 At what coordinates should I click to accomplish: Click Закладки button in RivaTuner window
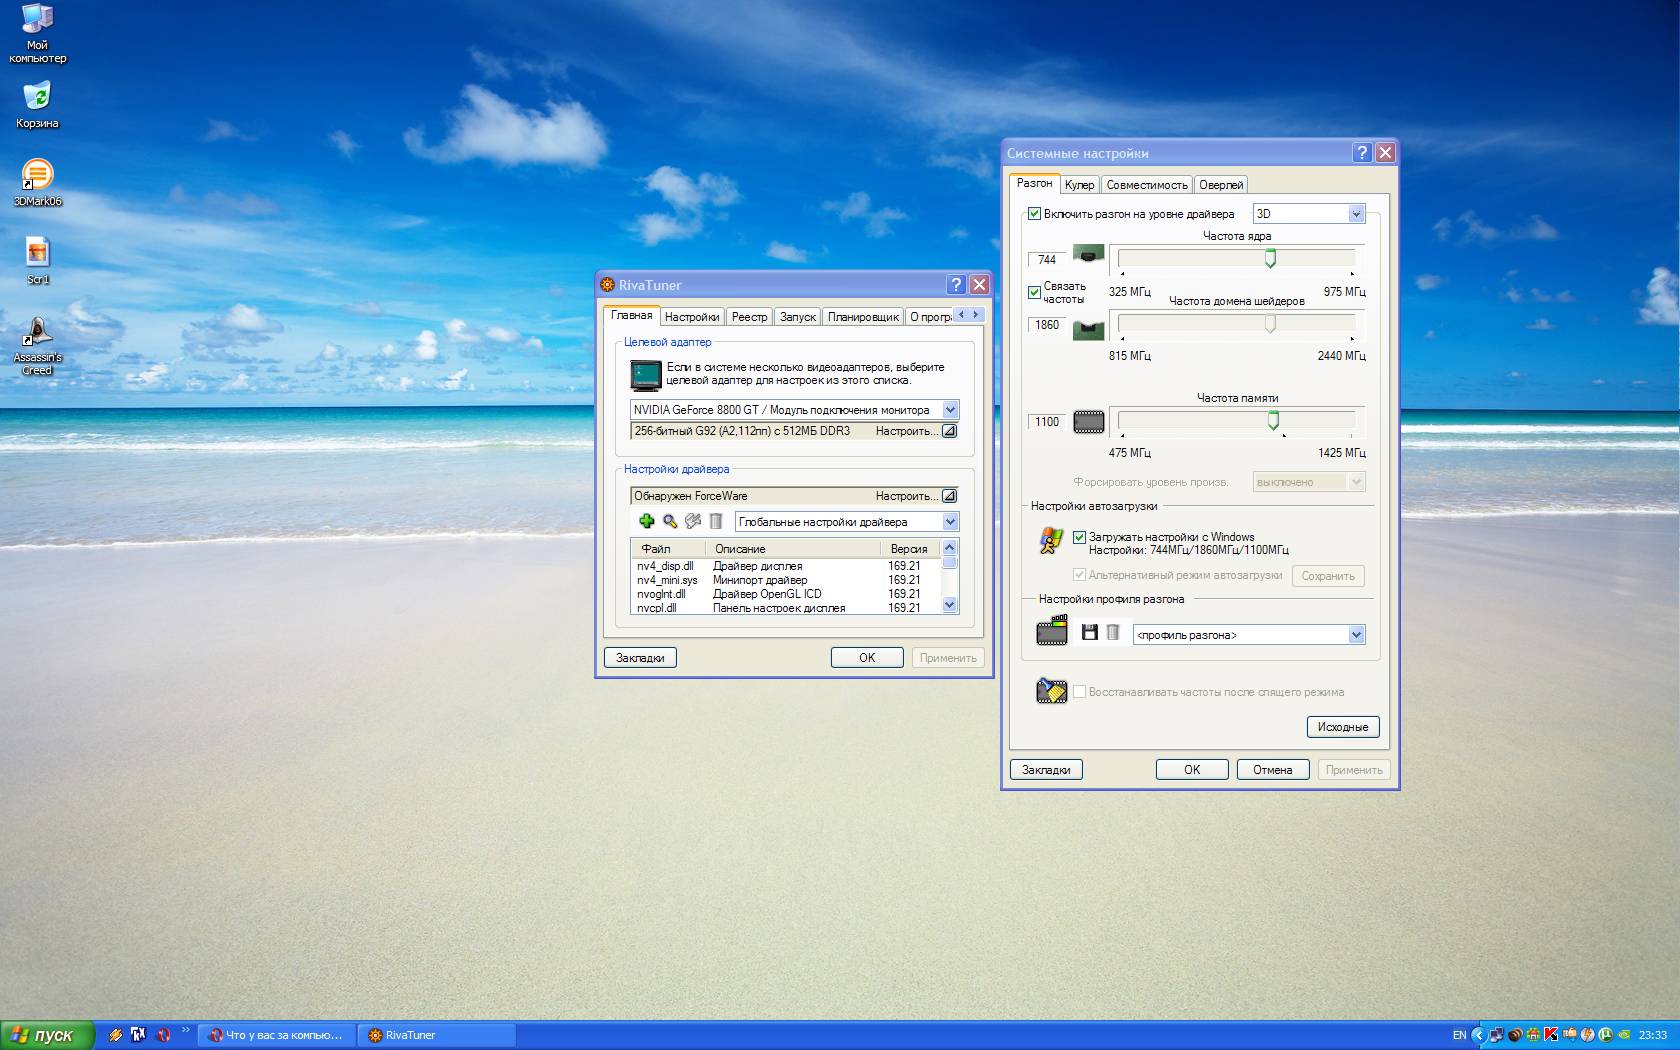(x=640, y=657)
